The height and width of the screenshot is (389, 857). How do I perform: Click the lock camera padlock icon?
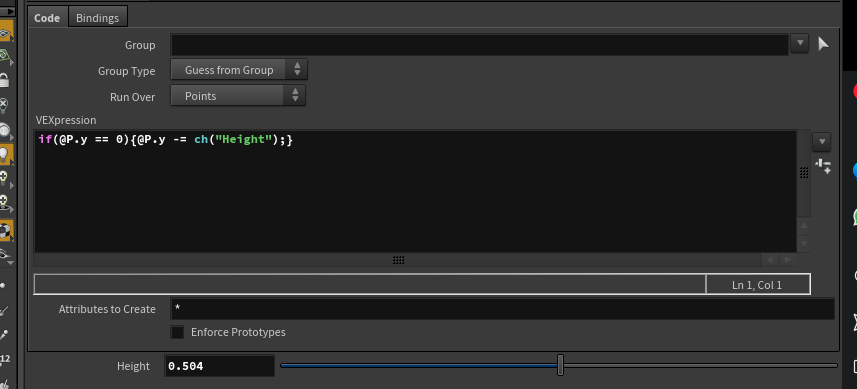pos(4,80)
